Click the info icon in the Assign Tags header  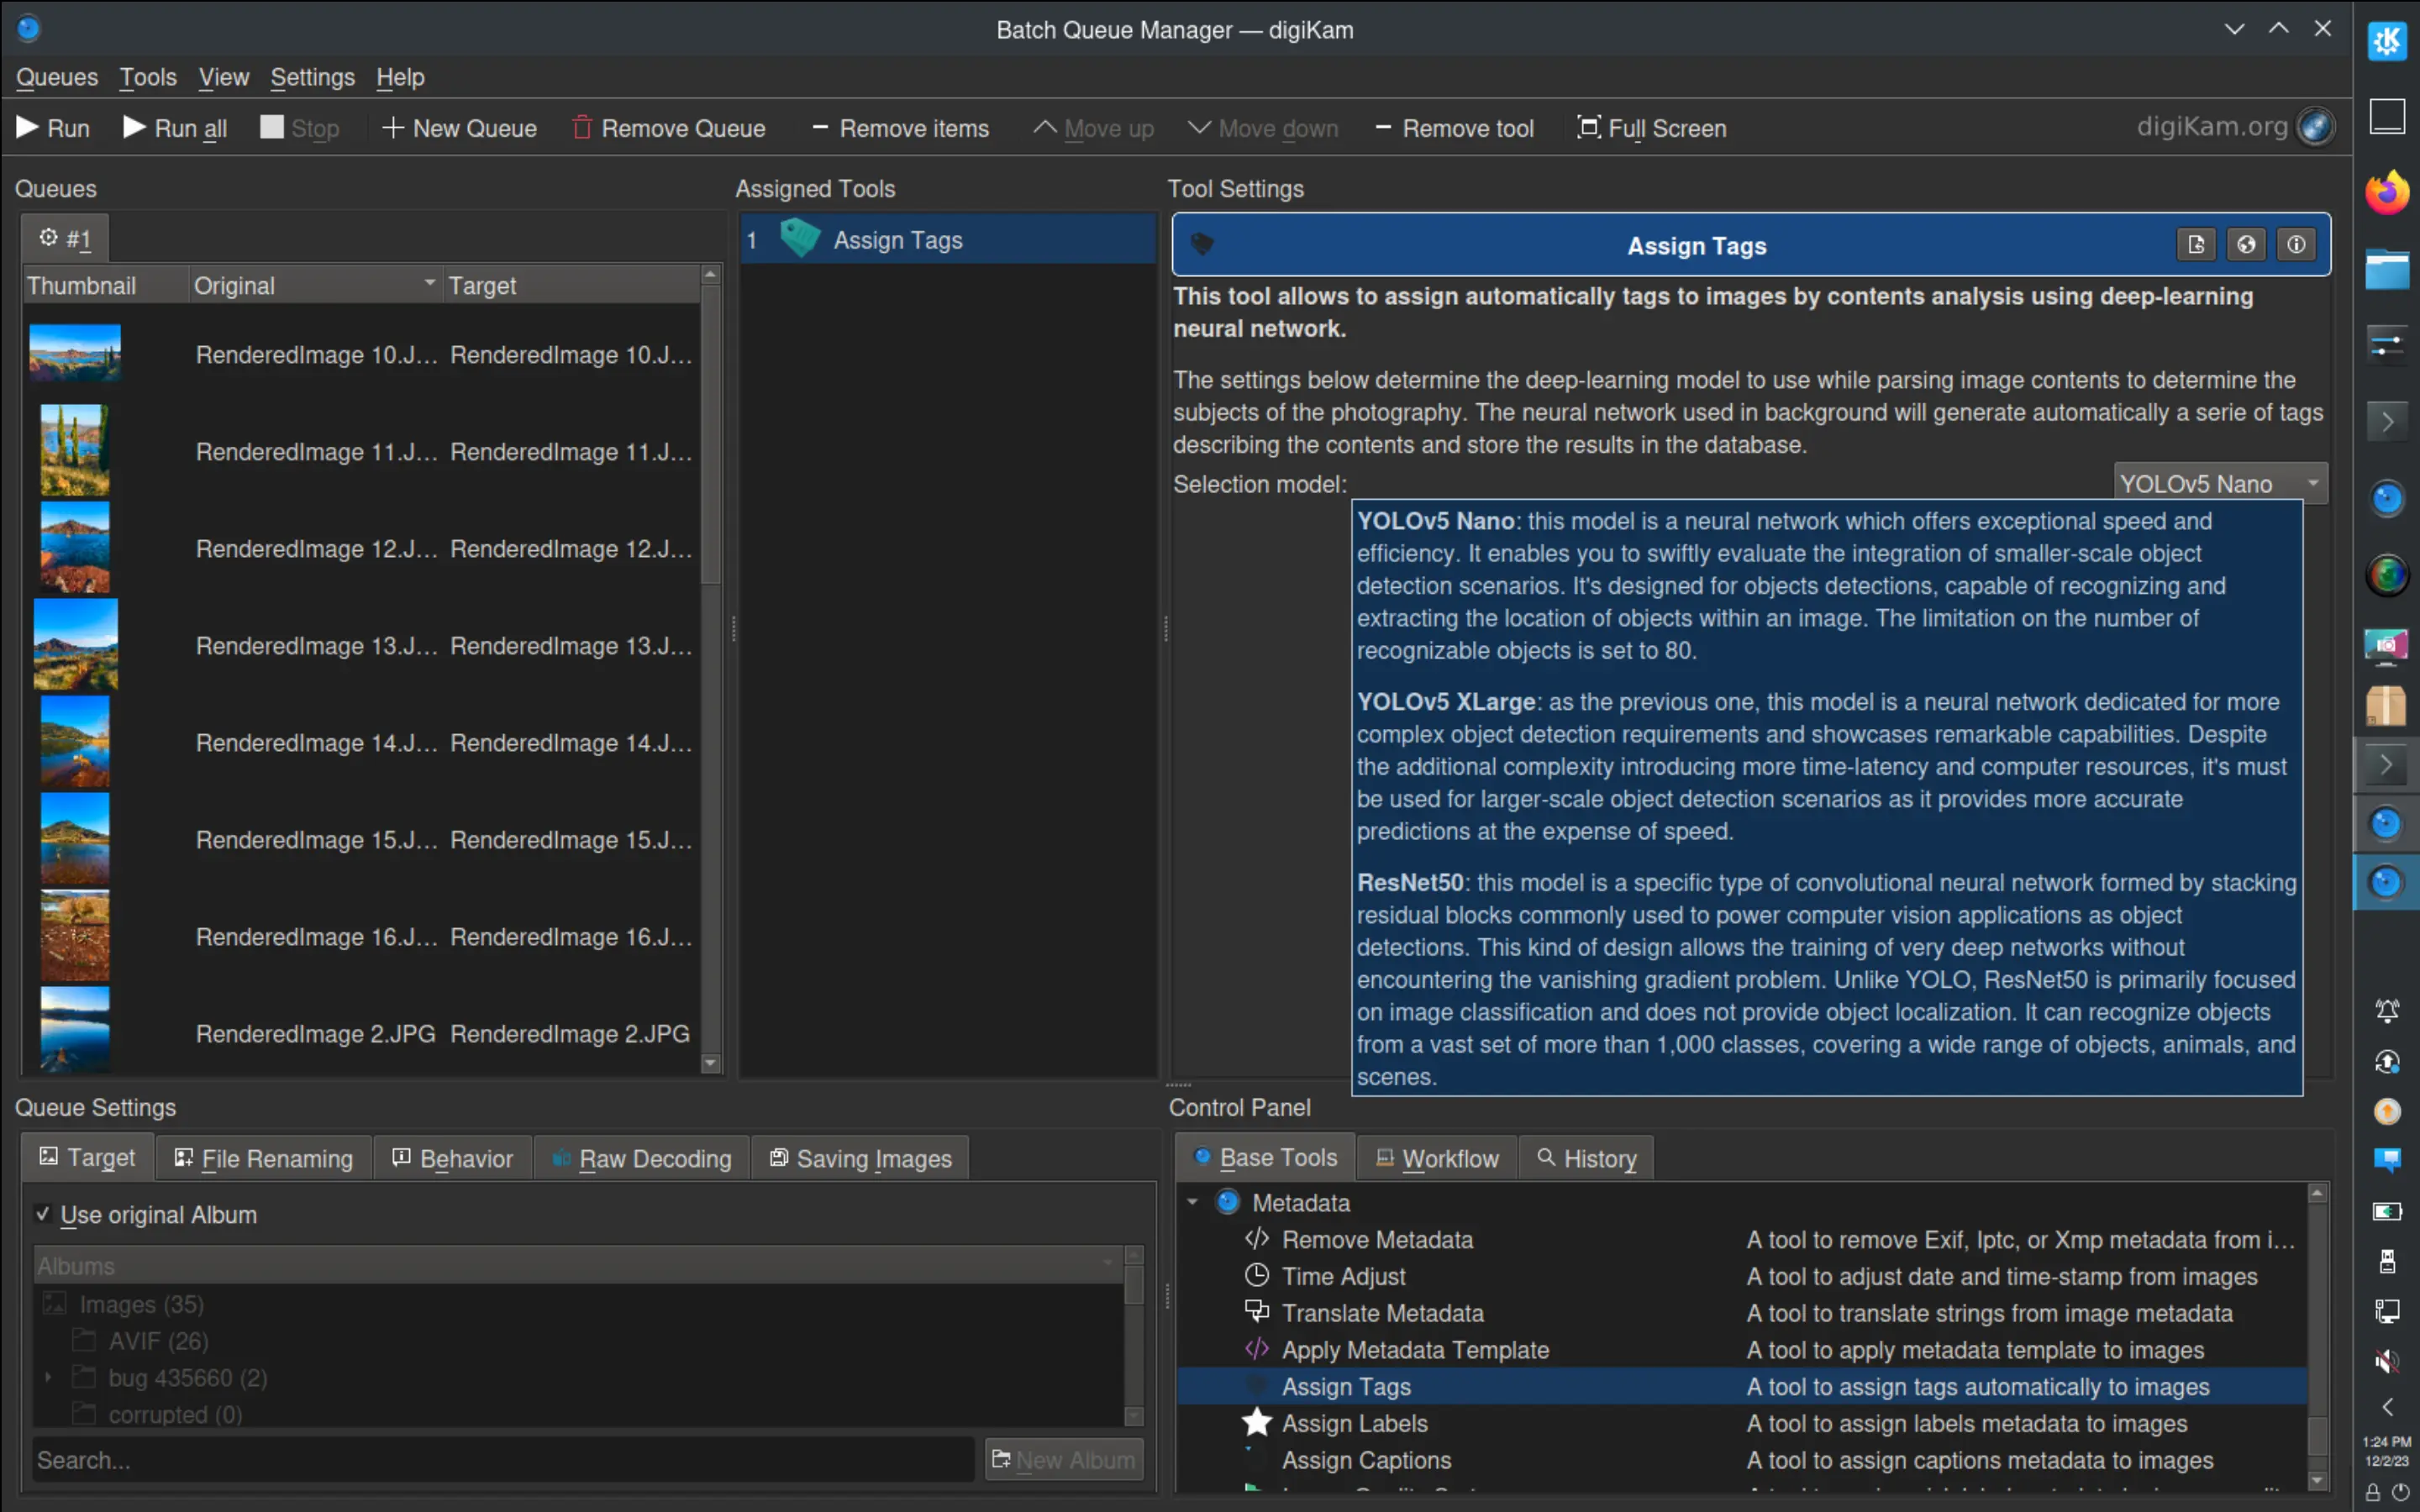tap(2296, 244)
